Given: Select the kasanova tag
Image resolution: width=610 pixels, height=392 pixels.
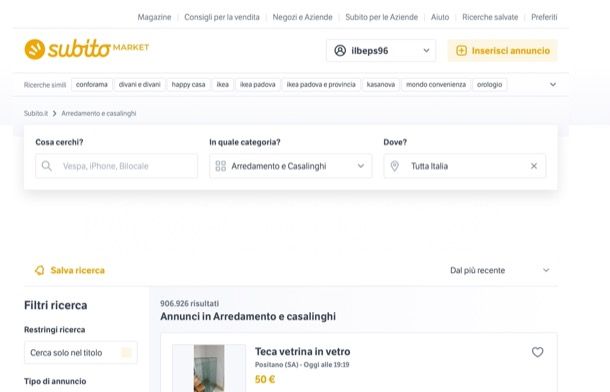Looking at the screenshot, I should click(381, 84).
